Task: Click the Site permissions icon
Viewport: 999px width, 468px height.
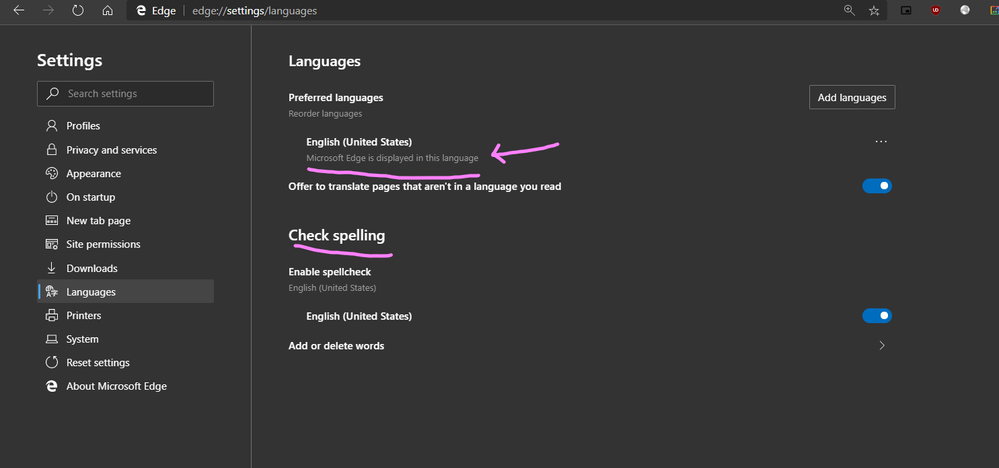Action: tap(52, 245)
